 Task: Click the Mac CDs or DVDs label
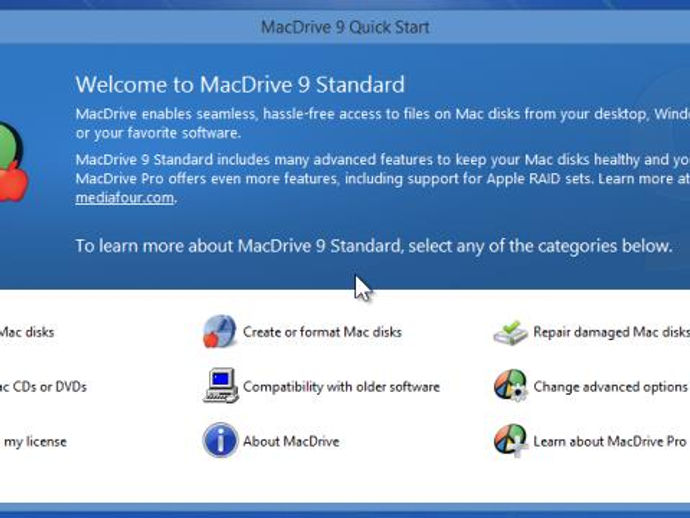coord(43,387)
